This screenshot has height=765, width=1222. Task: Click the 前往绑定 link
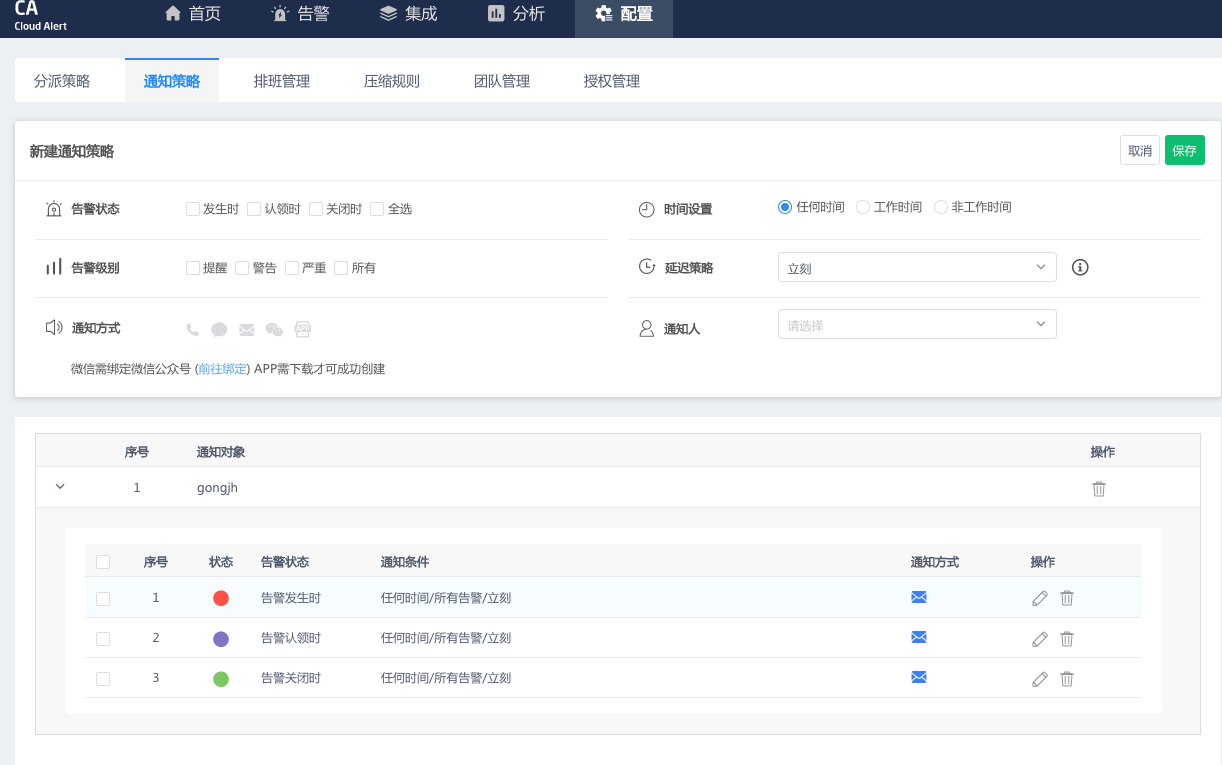(x=221, y=368)
